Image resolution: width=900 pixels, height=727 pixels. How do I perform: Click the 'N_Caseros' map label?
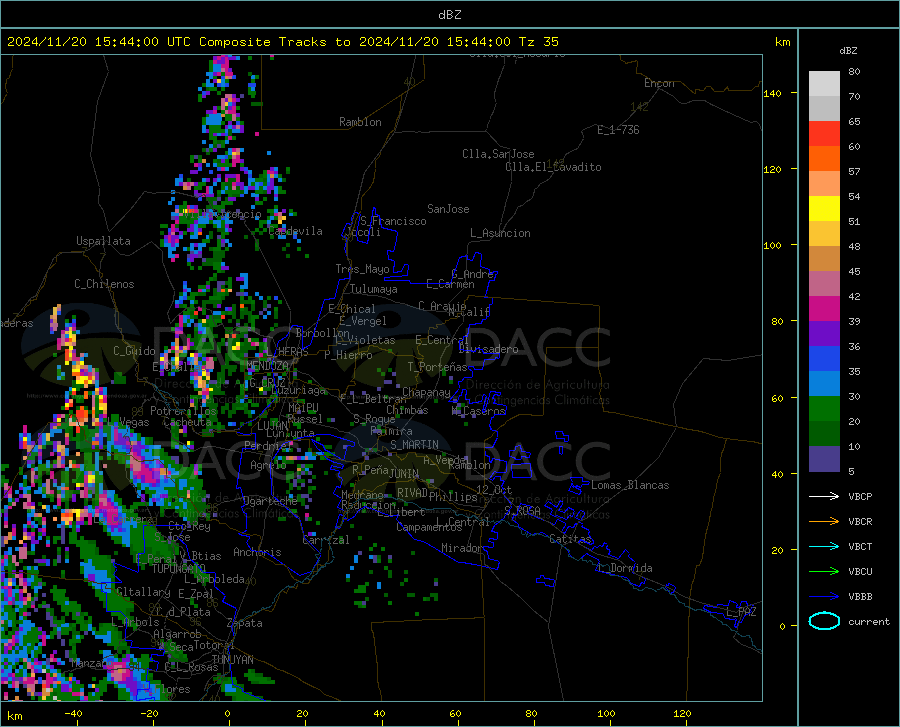478,411
